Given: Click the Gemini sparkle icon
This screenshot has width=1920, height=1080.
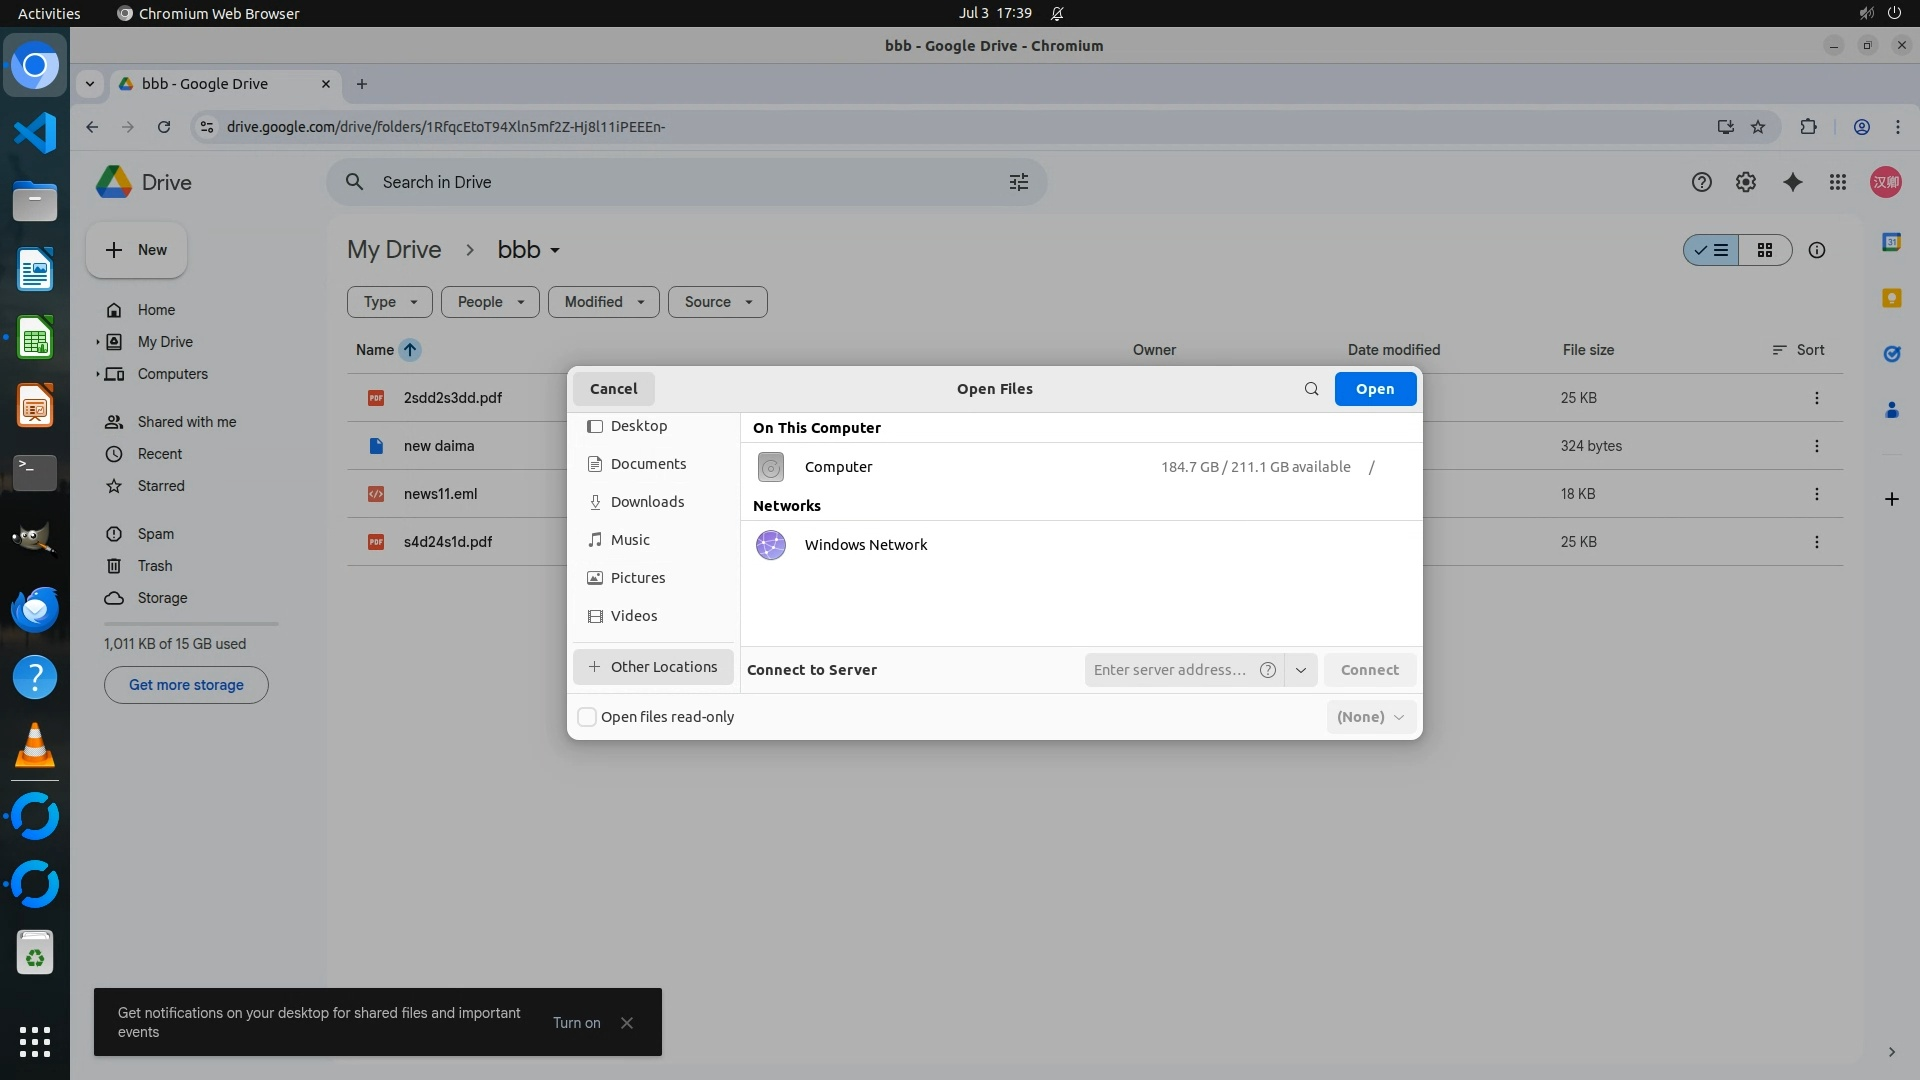Looking at the screenshot, I should pos(1792,182).
